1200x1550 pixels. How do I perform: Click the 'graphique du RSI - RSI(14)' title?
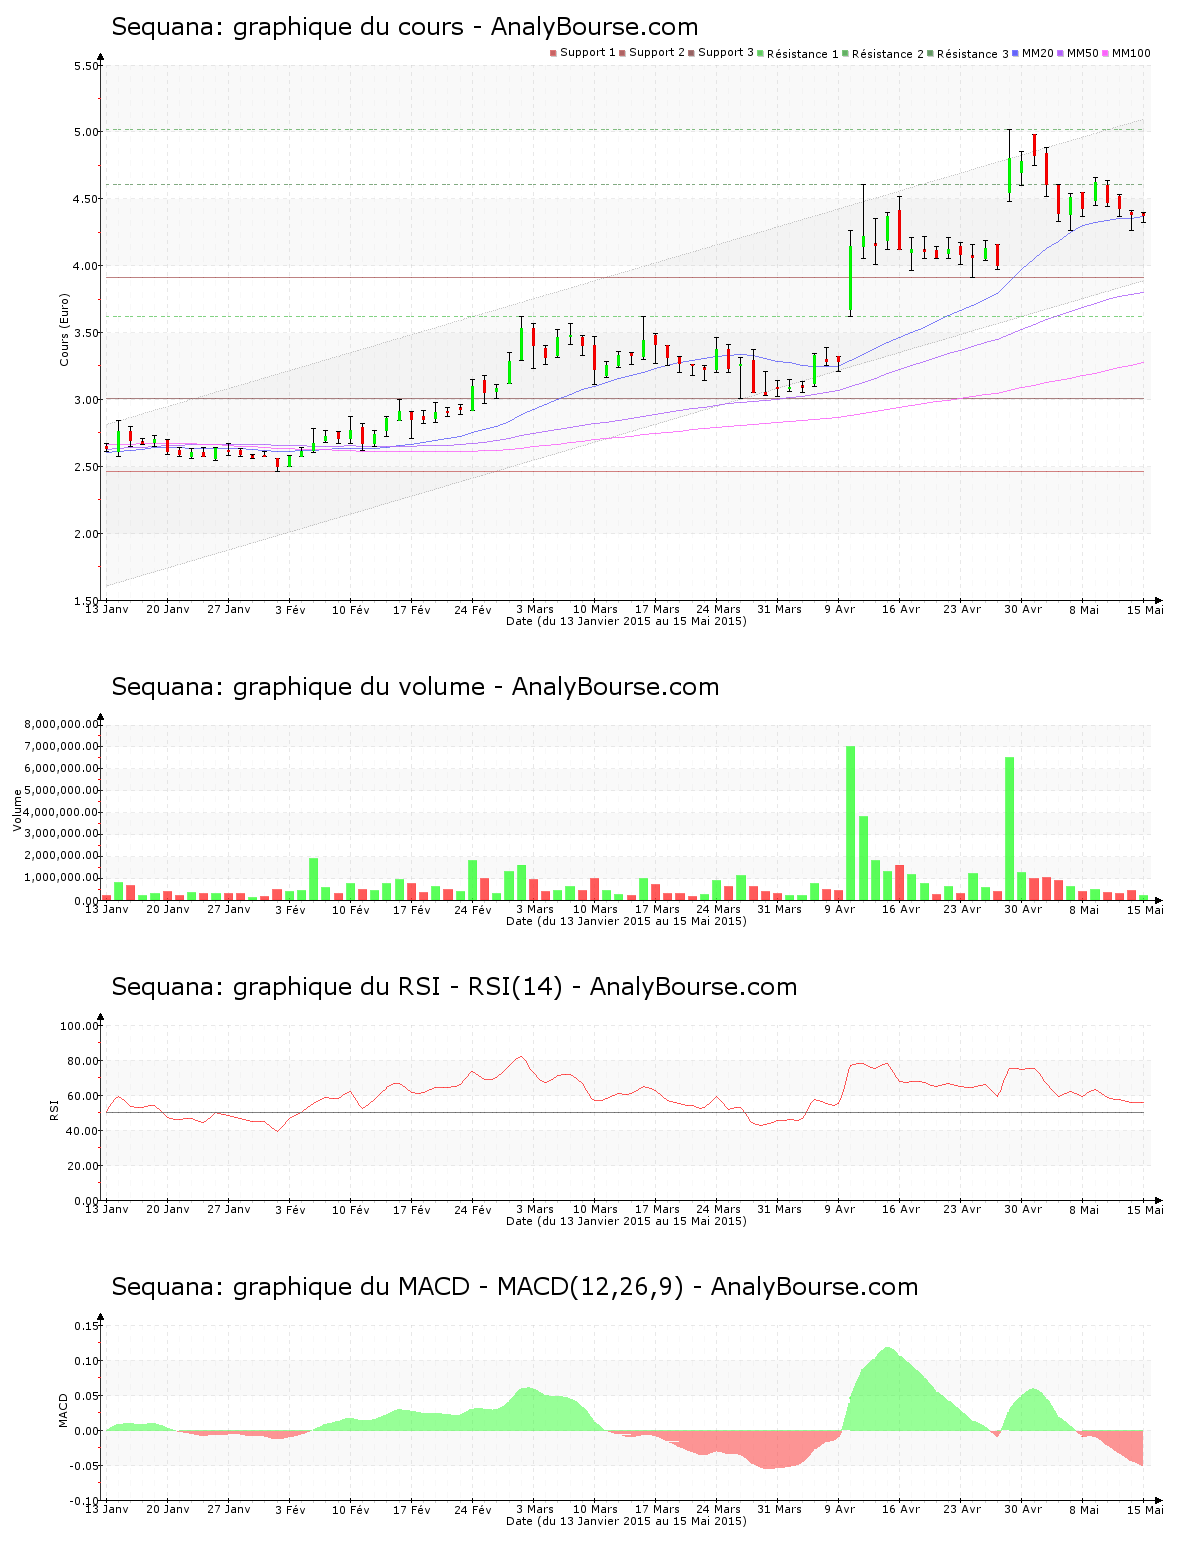coord(454,987)
